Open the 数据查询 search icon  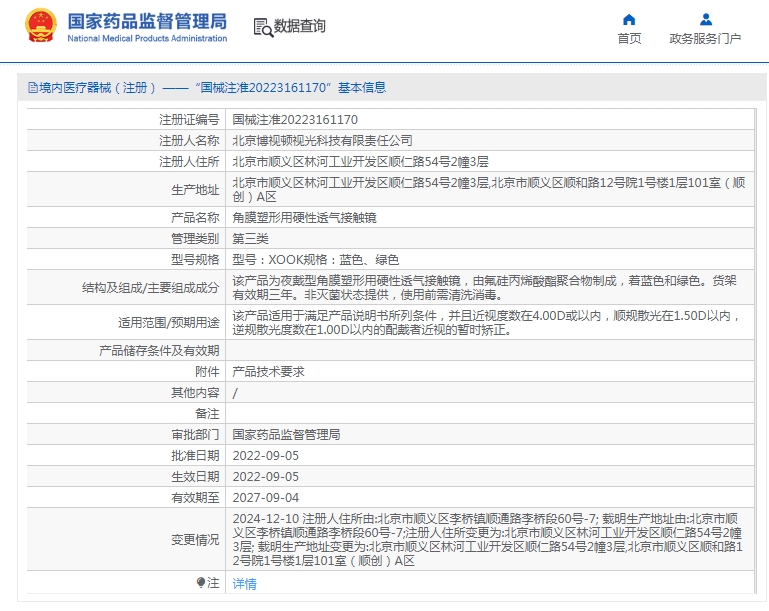263,27
